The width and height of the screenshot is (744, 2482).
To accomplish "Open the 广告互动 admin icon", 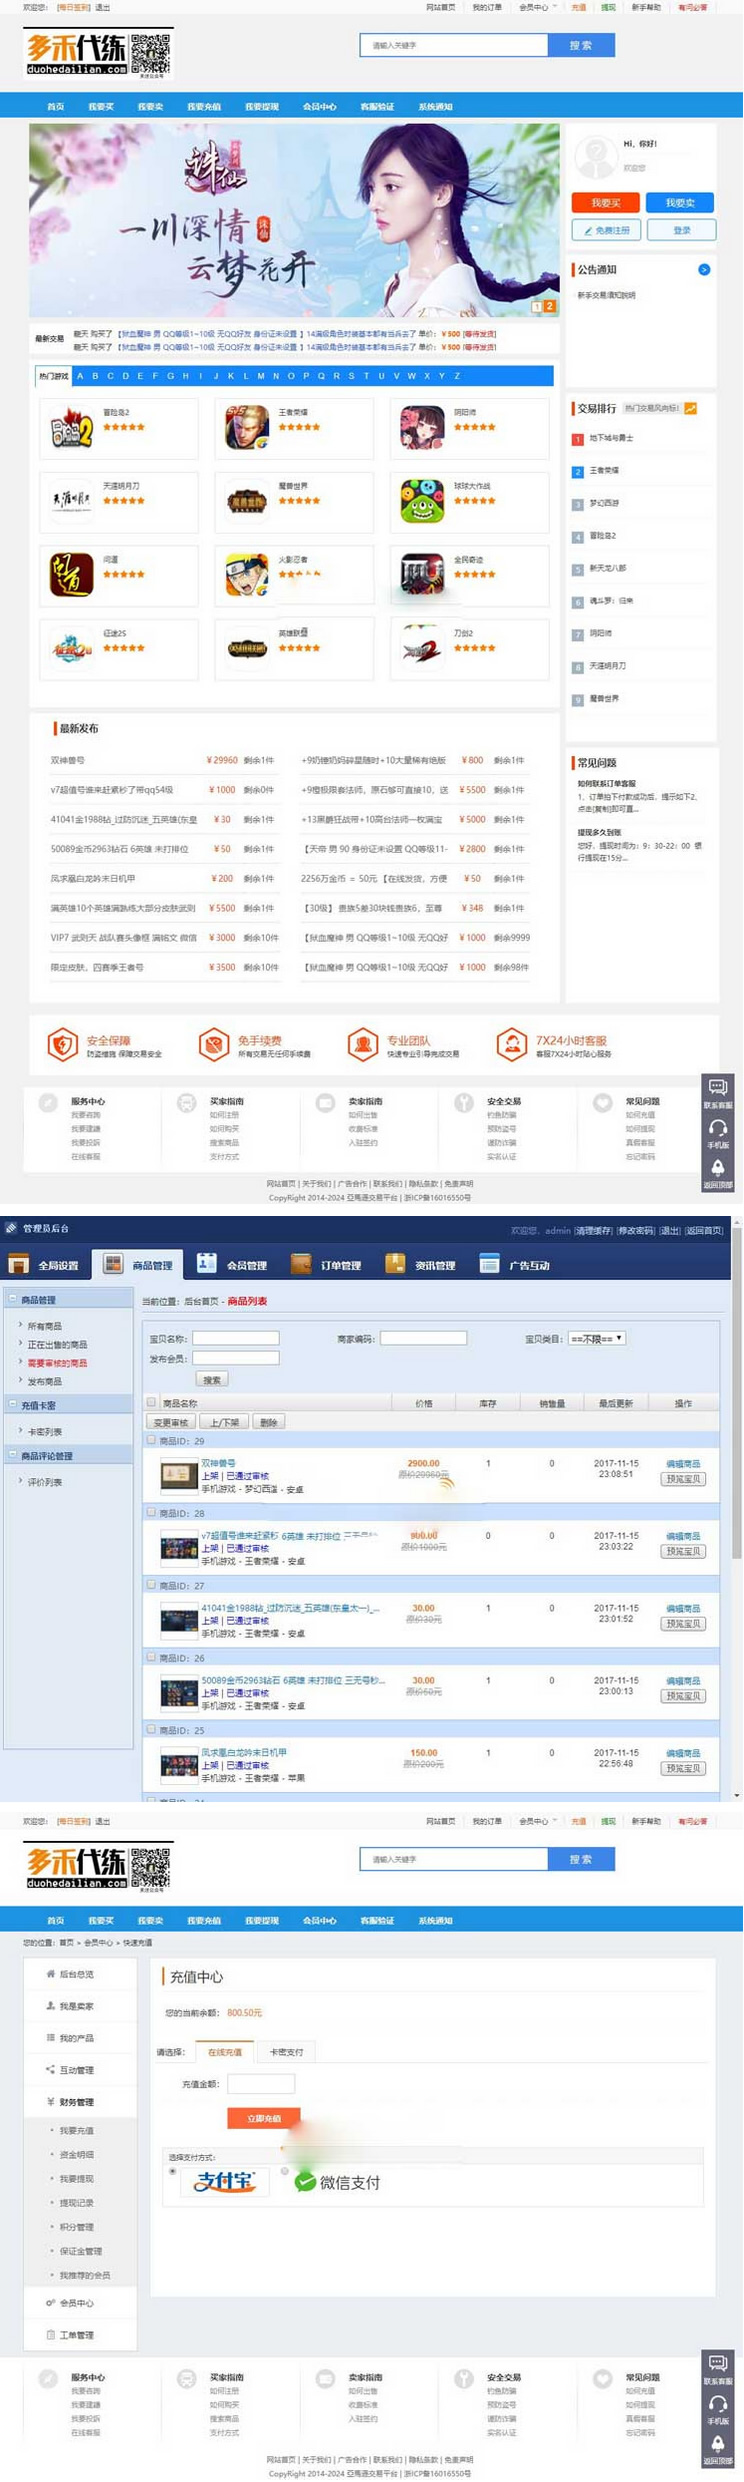I will (489, 1264).
